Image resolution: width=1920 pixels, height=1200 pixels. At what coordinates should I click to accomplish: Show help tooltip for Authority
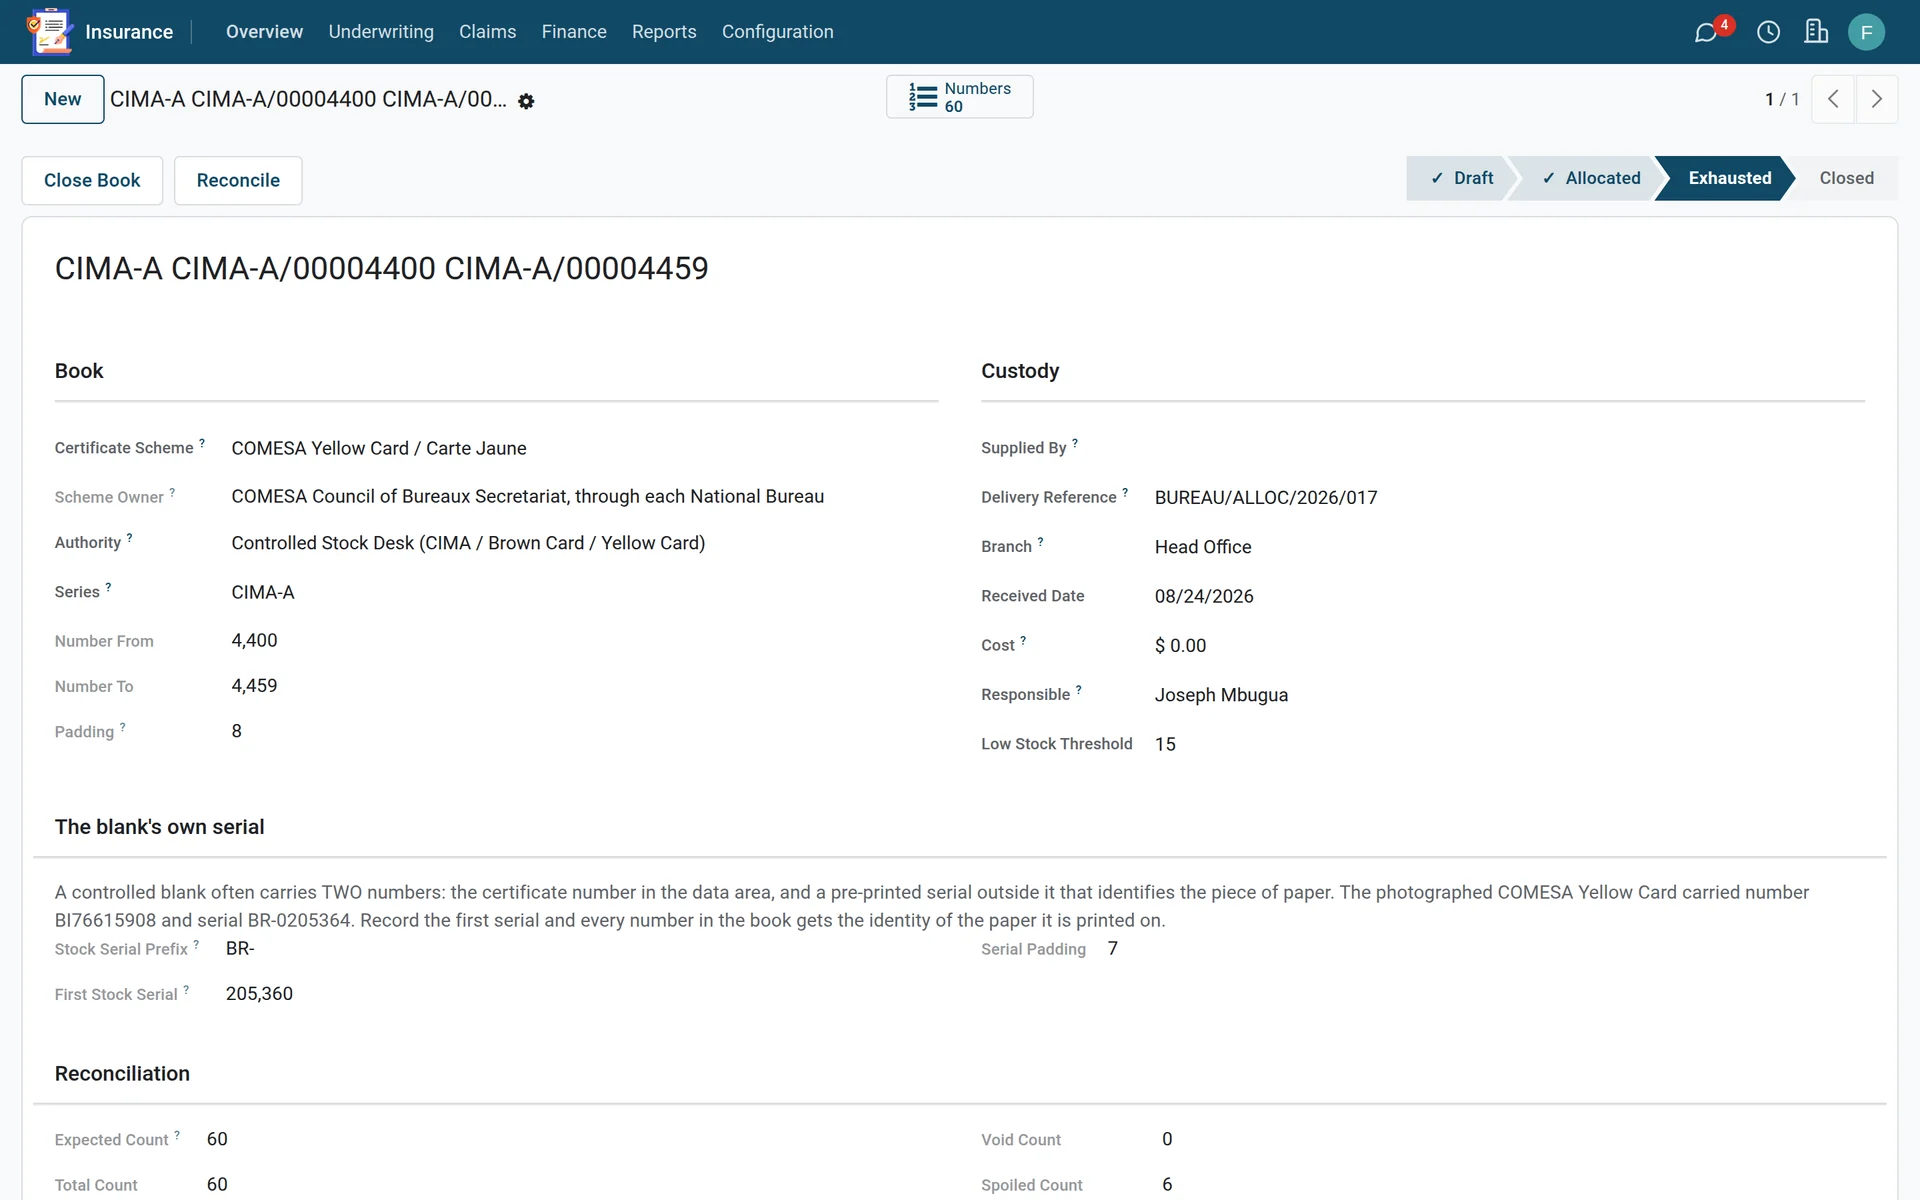(x=130, y=538)
